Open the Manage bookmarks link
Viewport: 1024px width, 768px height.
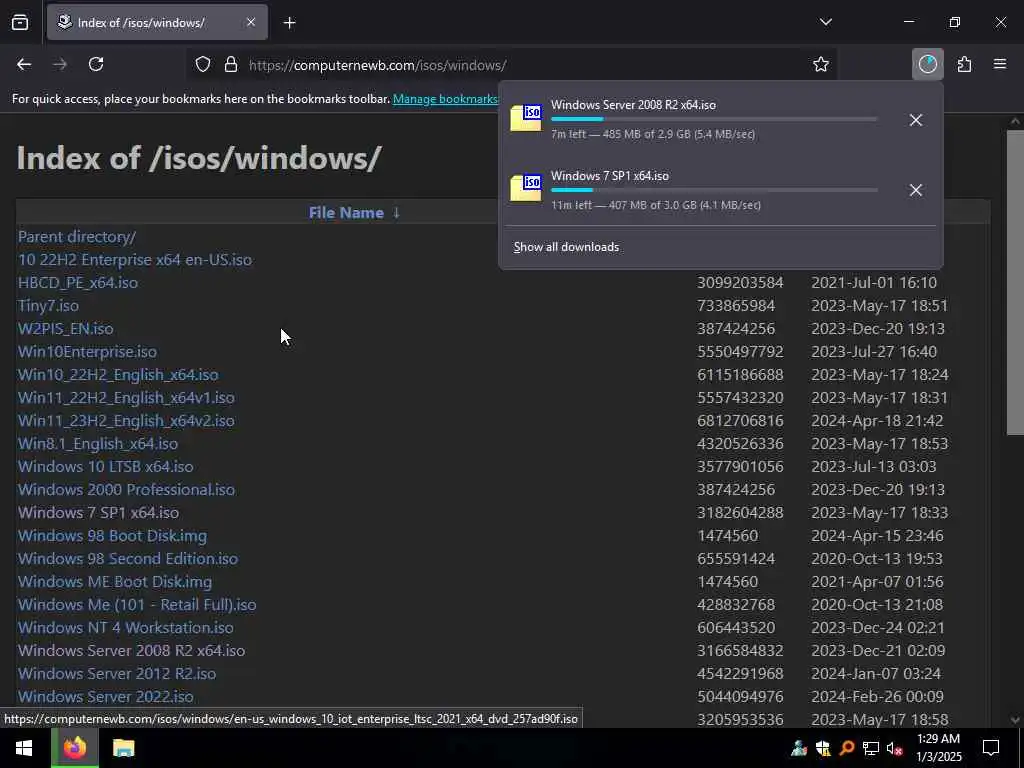click(445, 99)
